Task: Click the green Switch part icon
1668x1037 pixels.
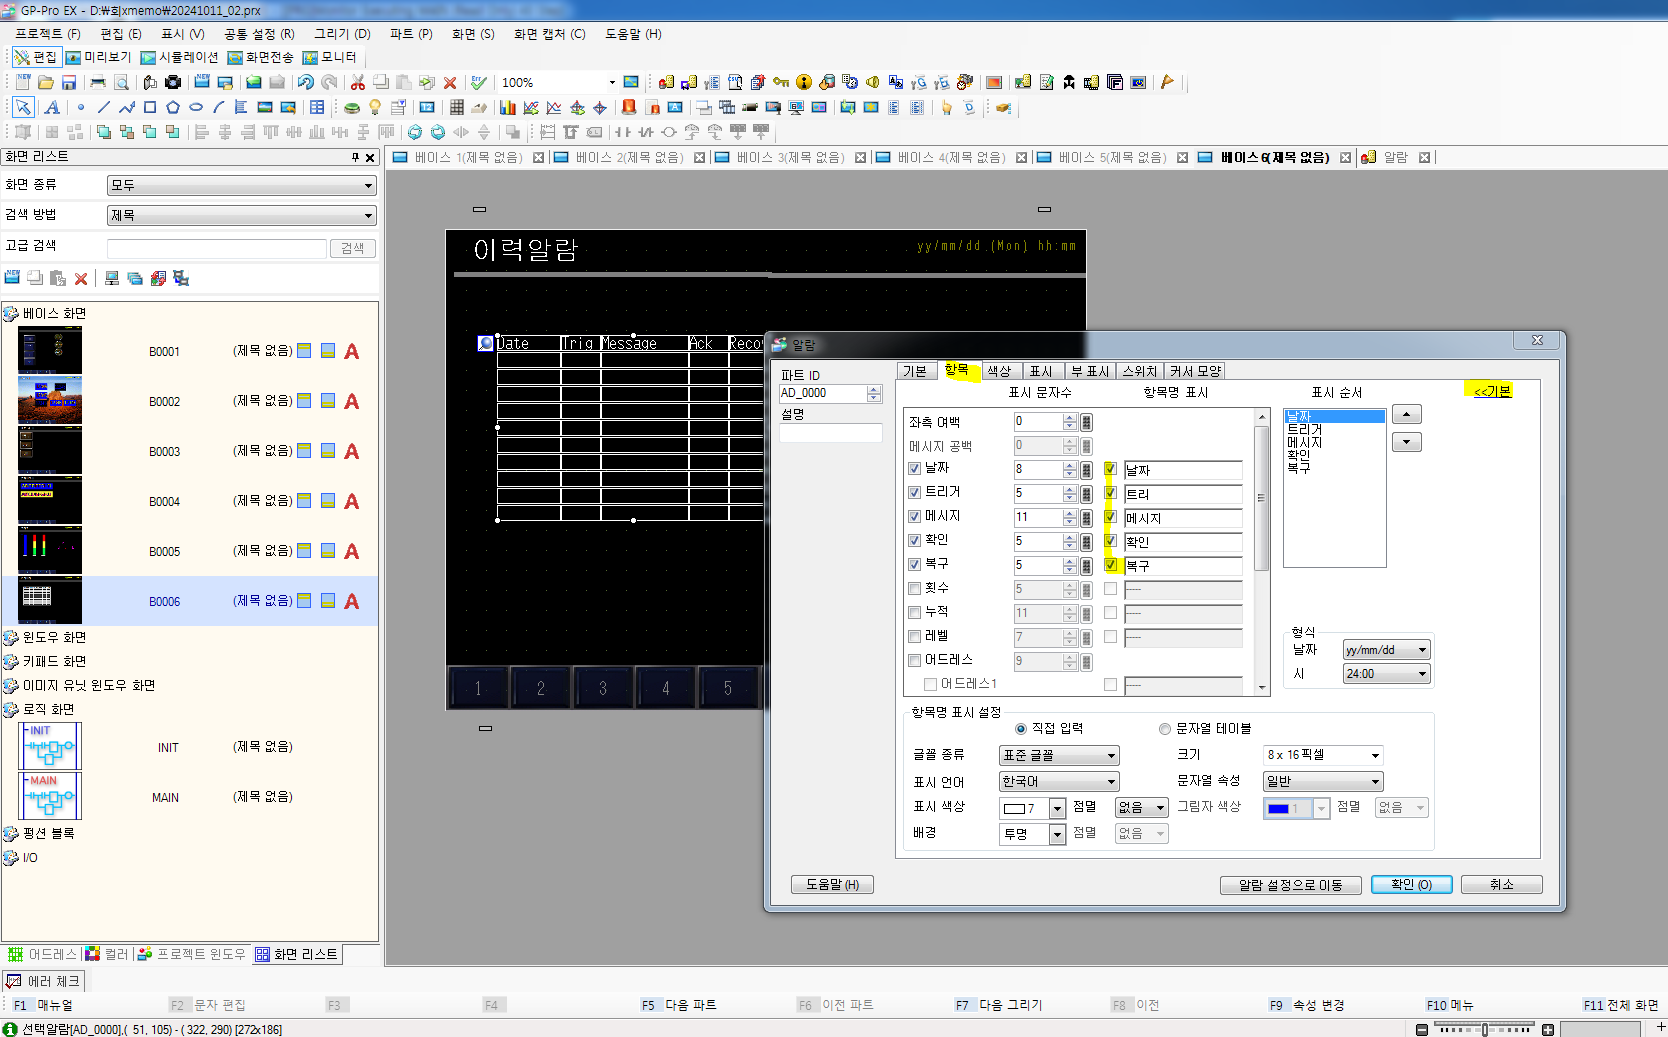Action: coord(352,107)
